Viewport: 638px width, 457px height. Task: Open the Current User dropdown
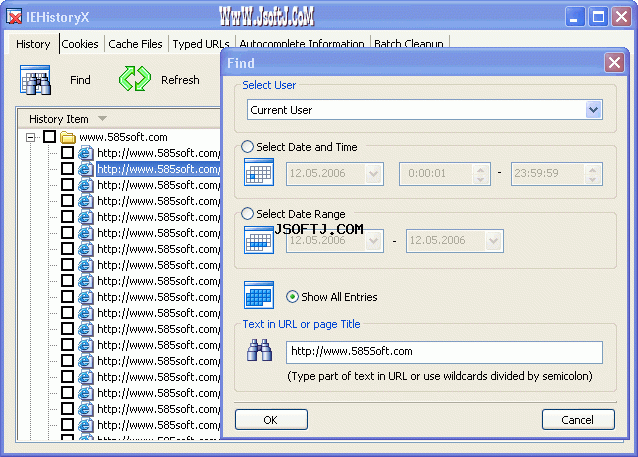click(x=594, y=110)
